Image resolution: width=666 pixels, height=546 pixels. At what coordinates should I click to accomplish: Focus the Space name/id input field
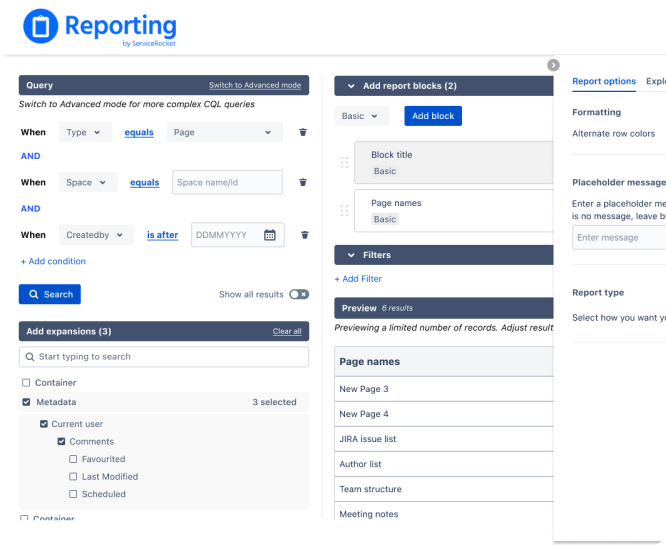coord(227,182)
